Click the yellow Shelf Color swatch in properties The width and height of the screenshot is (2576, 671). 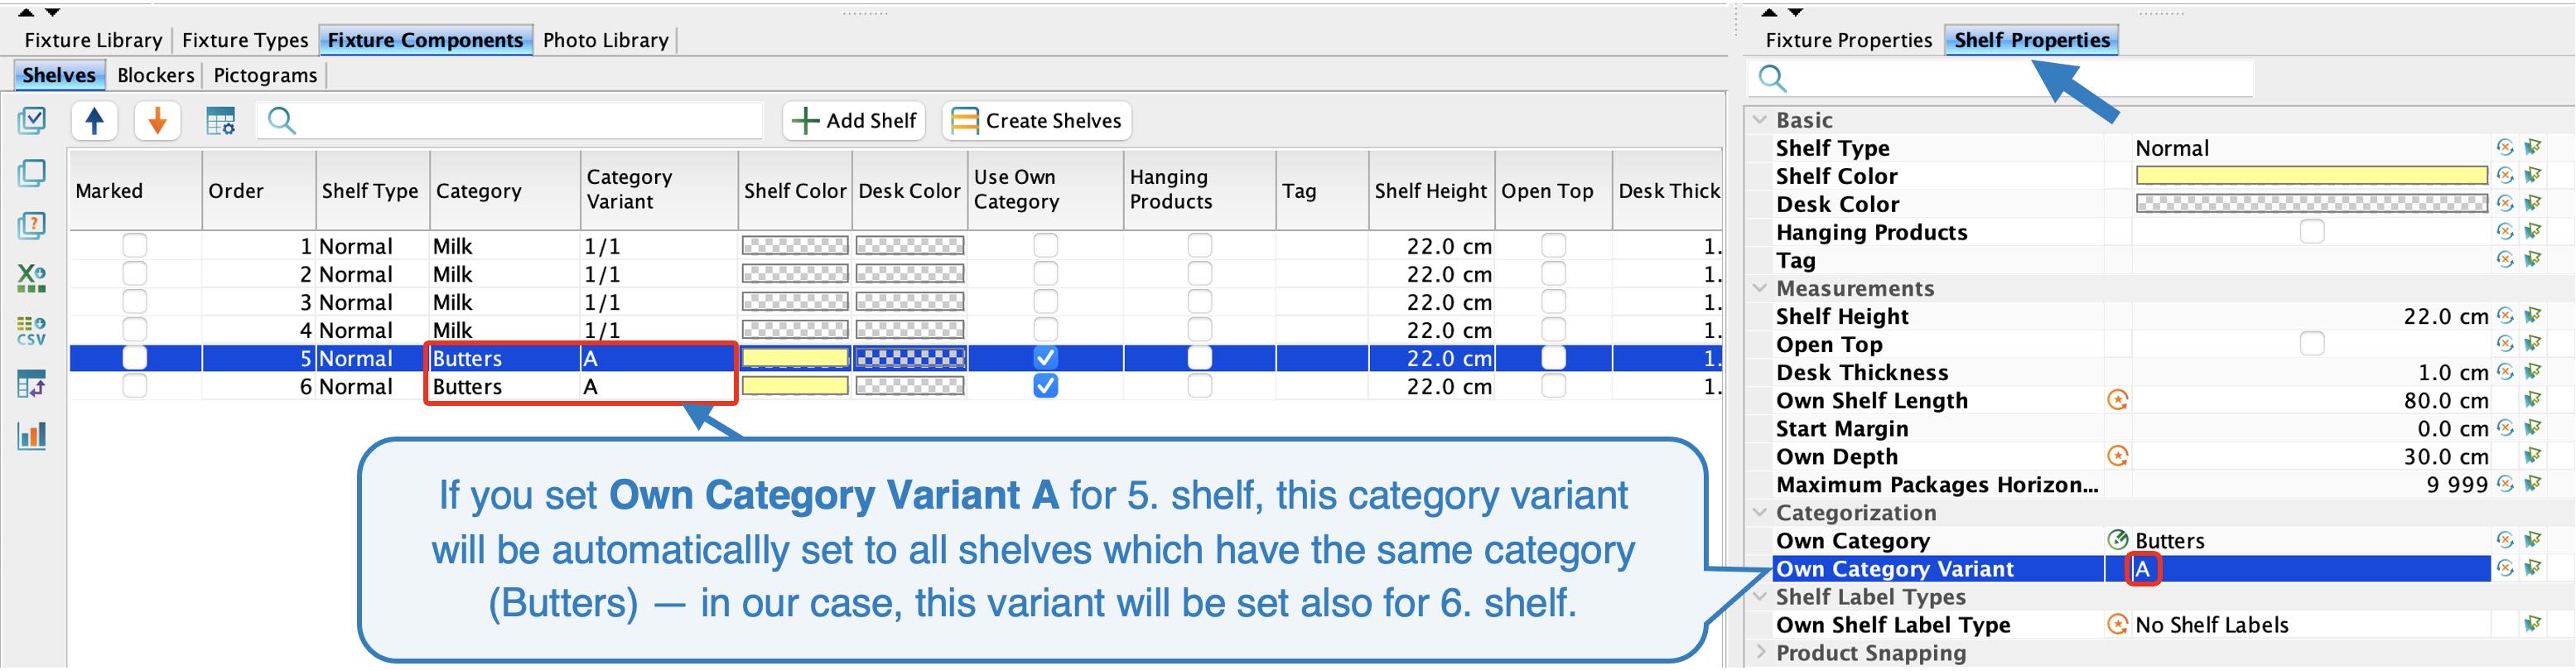(x=2311, y=176)
